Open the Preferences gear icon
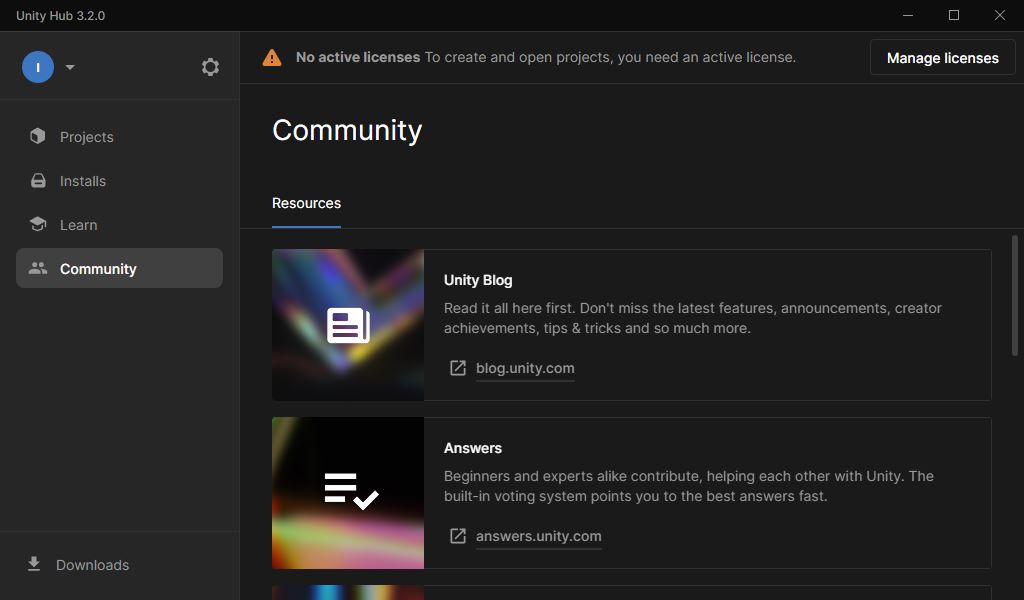This screenshot has width=1024, height=600. tap(210, 67)
